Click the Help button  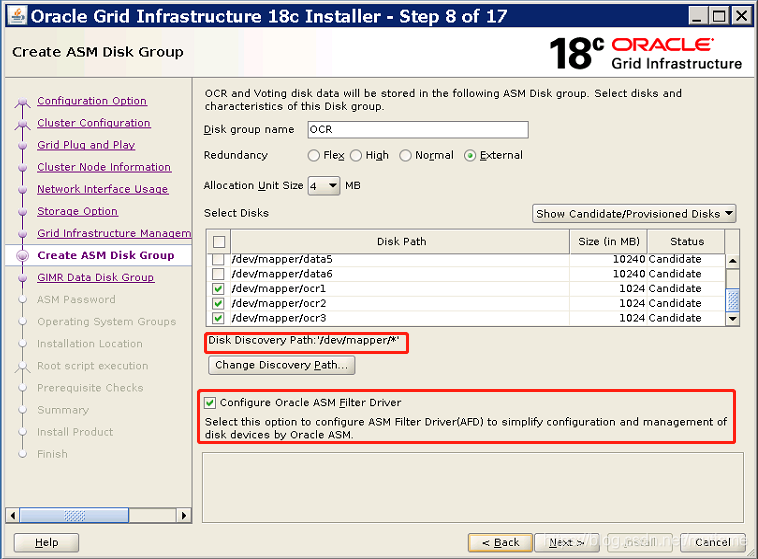click(x=46, y=543)
